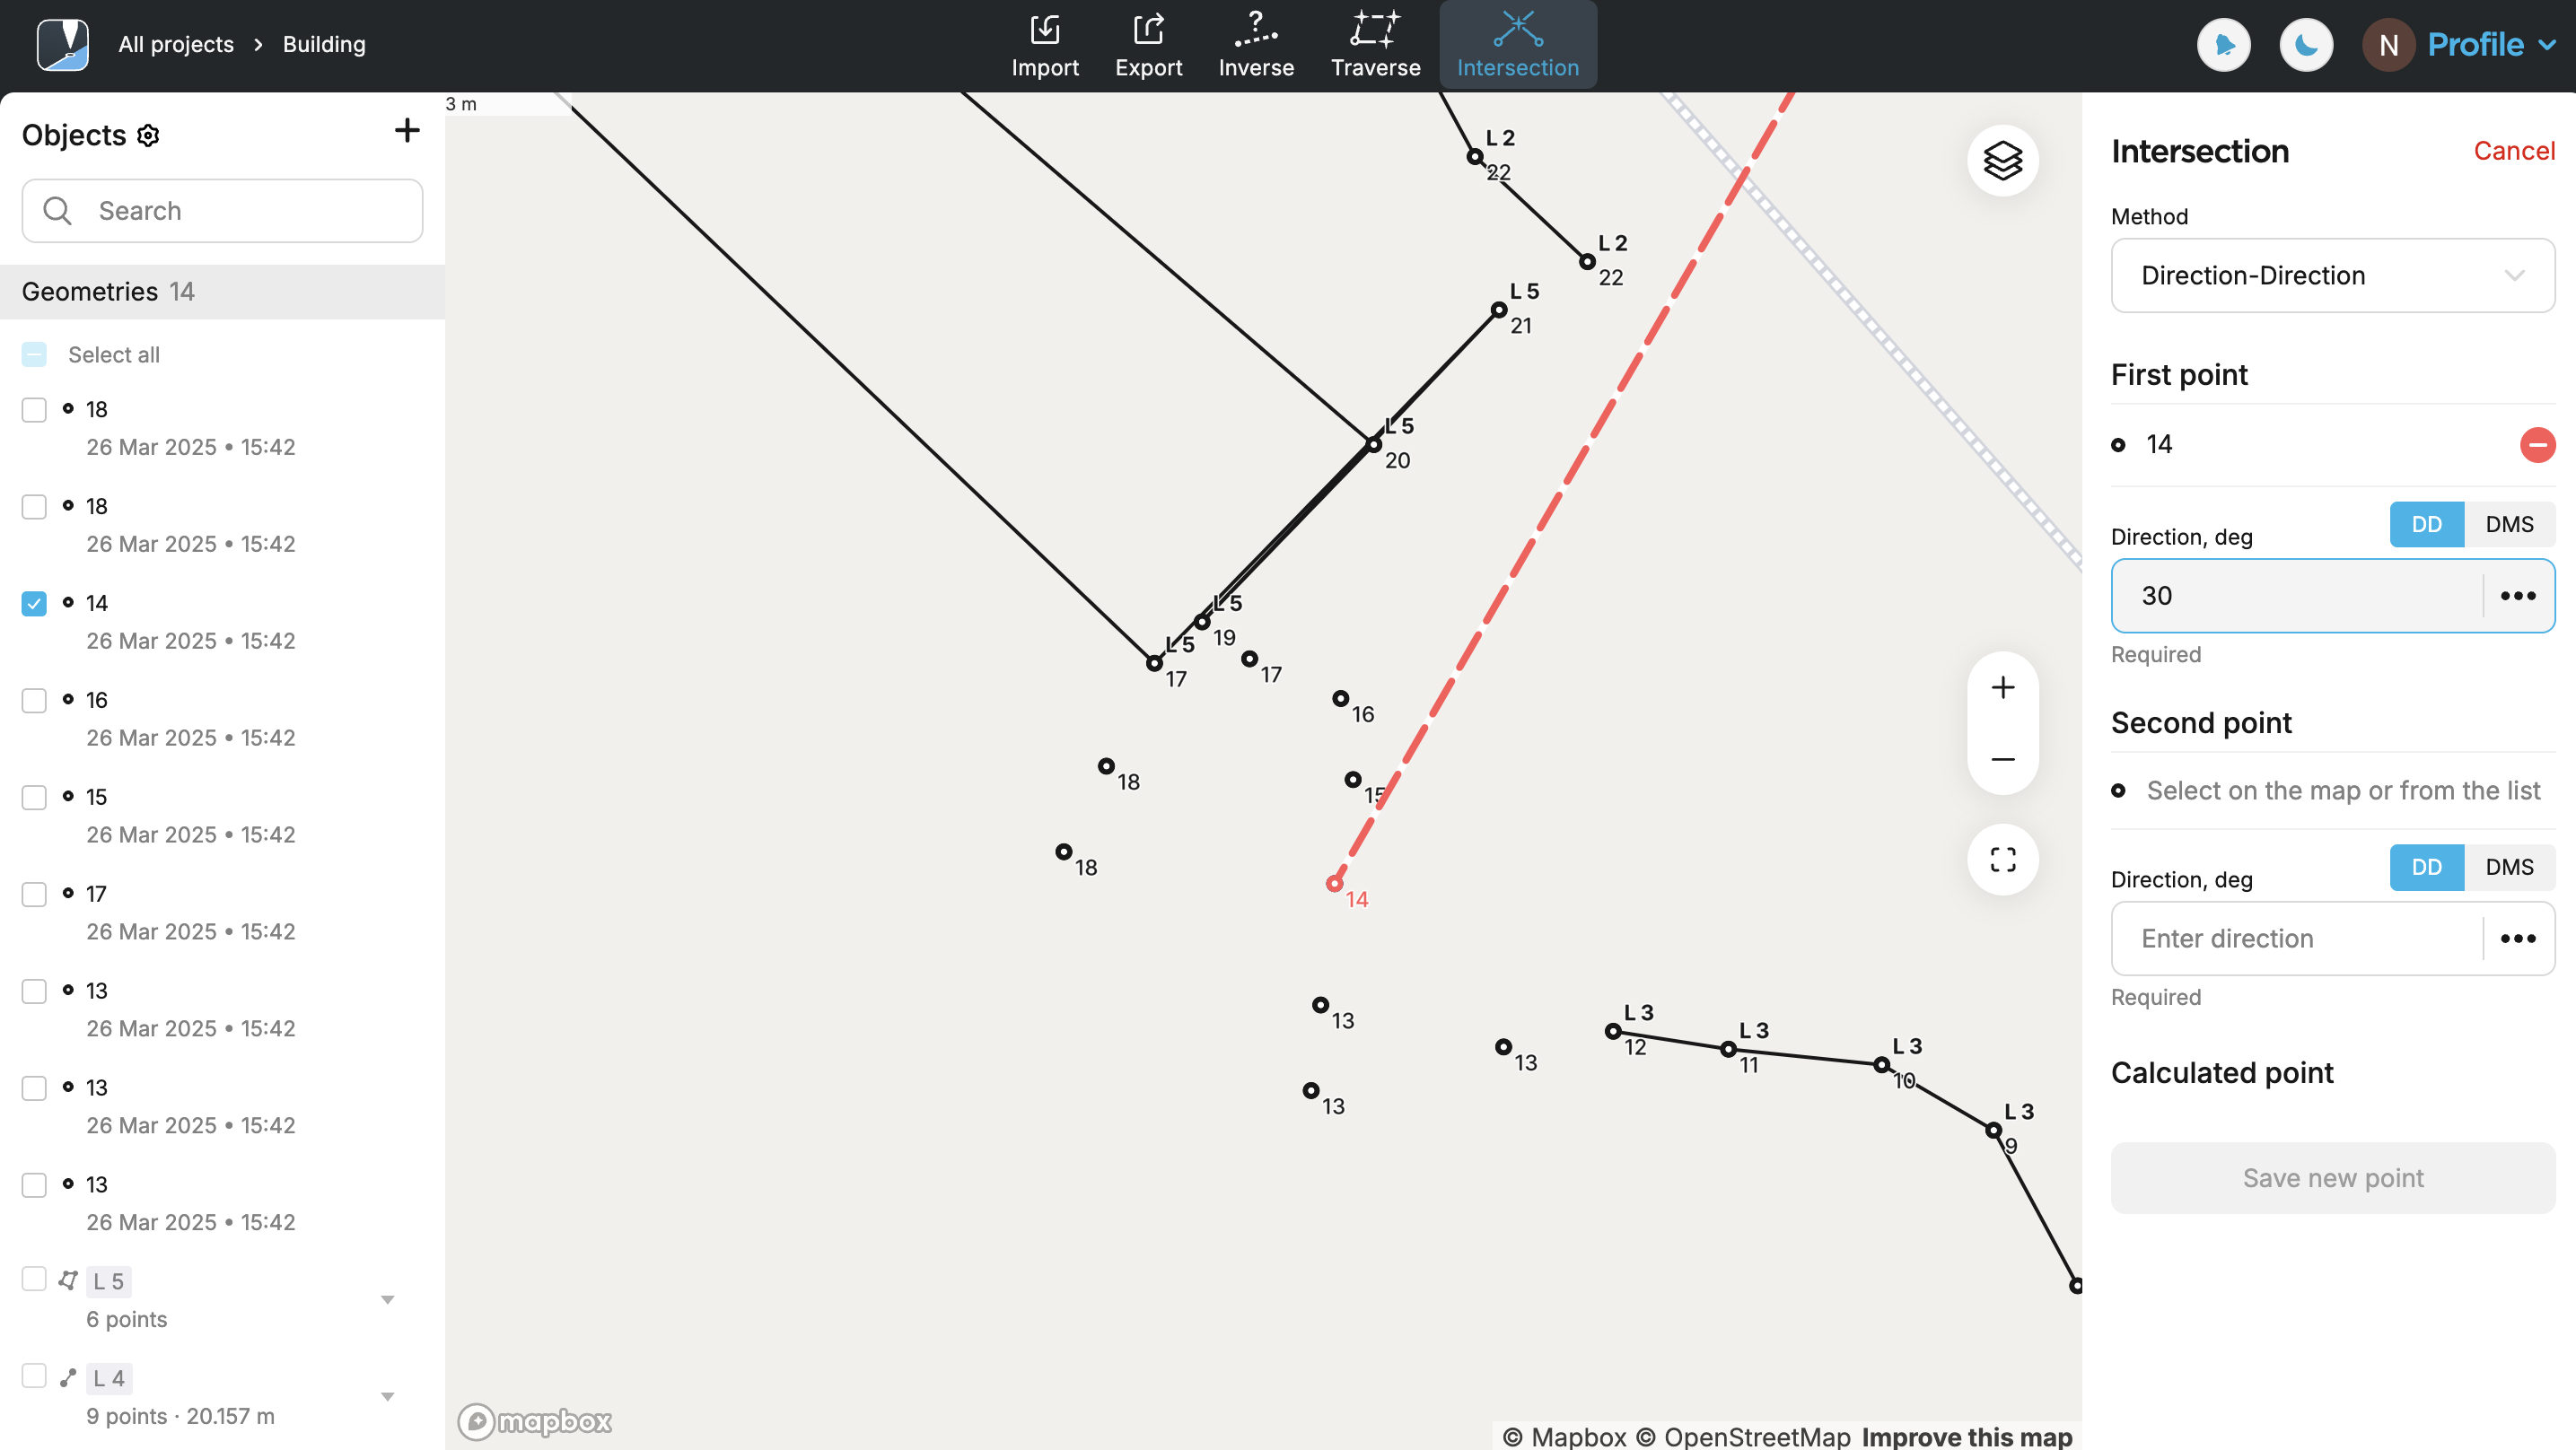Viewport: 2576px width, 1450px height.
Task: Open the OpenStreetMap attribution link
Action: (x=1742, y=1437)
